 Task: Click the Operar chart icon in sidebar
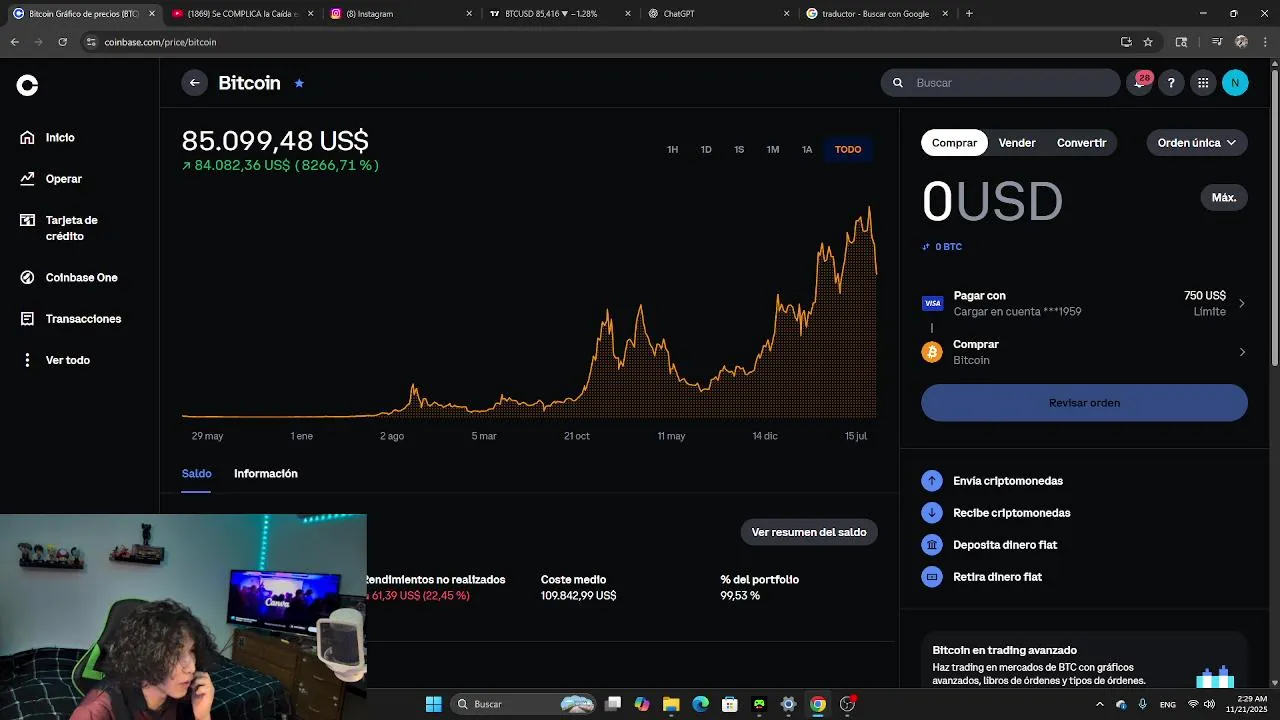click(x=27, y=179)
